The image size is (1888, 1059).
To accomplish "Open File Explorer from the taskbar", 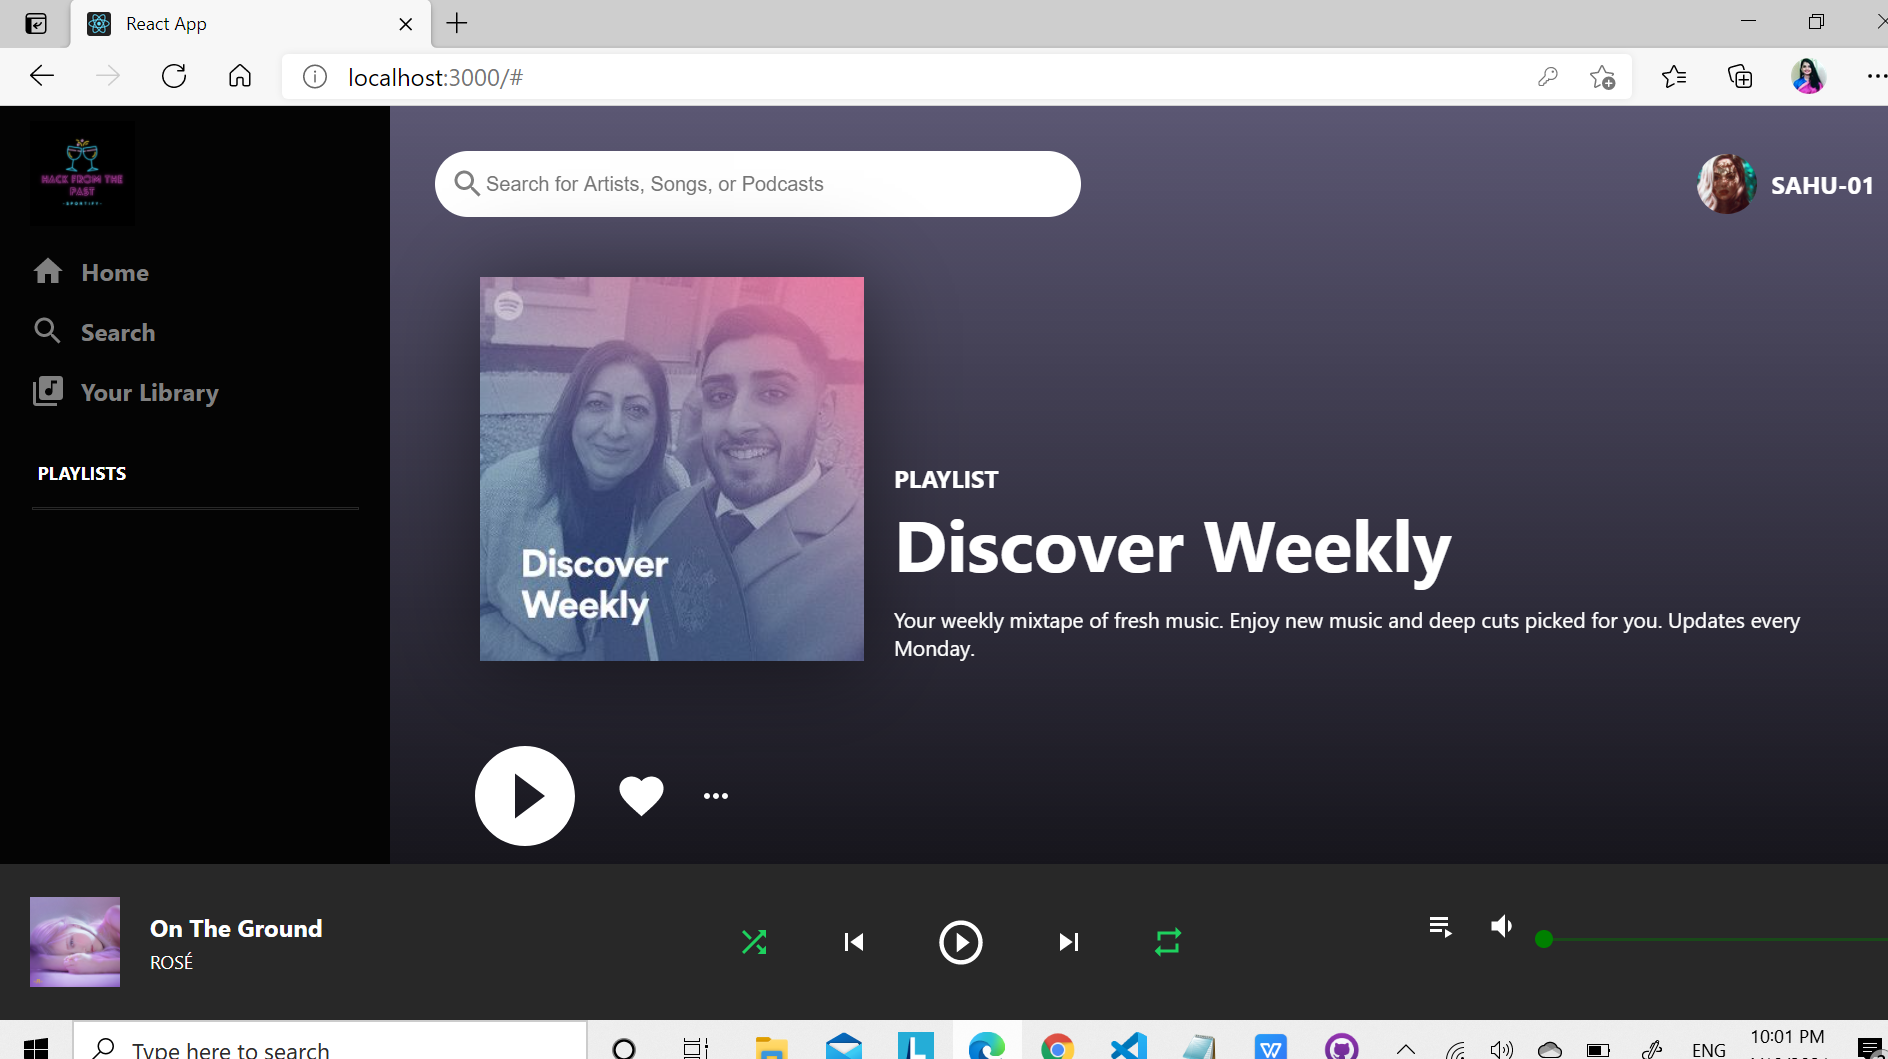I will pos(771,1047).
